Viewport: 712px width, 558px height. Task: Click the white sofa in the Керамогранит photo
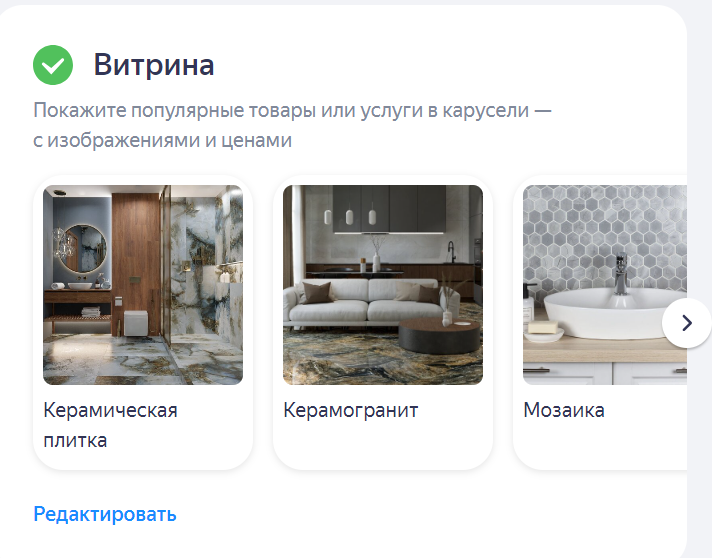coord(370,301)
